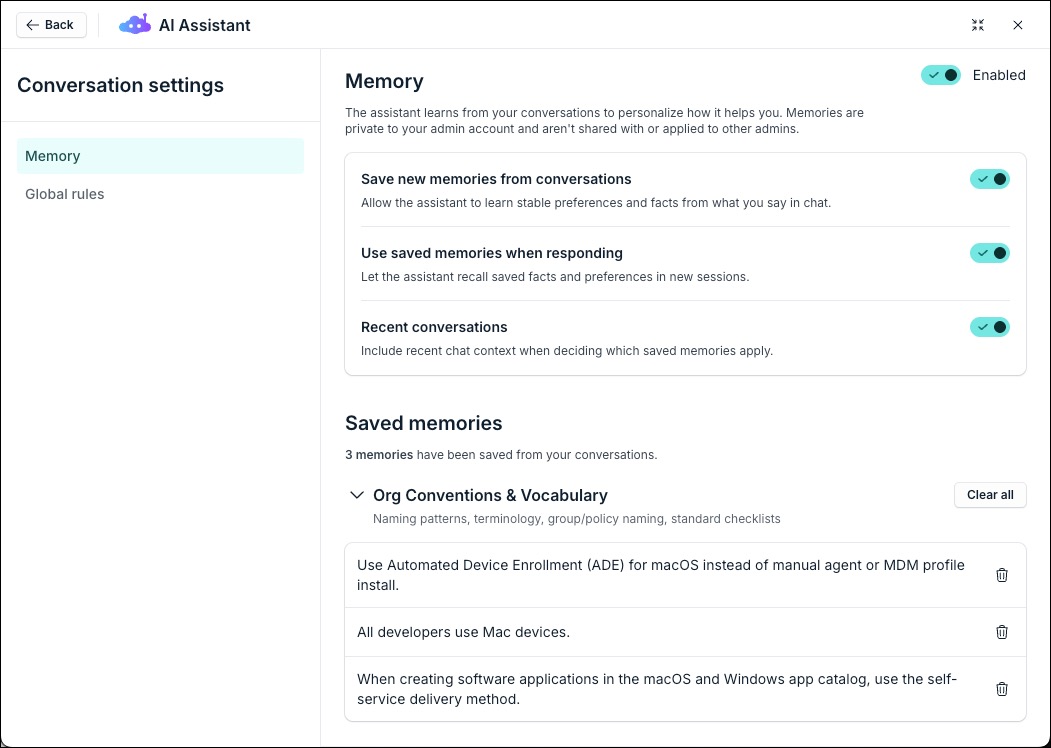Click the 'Use saved memories when responding' label

tap(492, 253)
